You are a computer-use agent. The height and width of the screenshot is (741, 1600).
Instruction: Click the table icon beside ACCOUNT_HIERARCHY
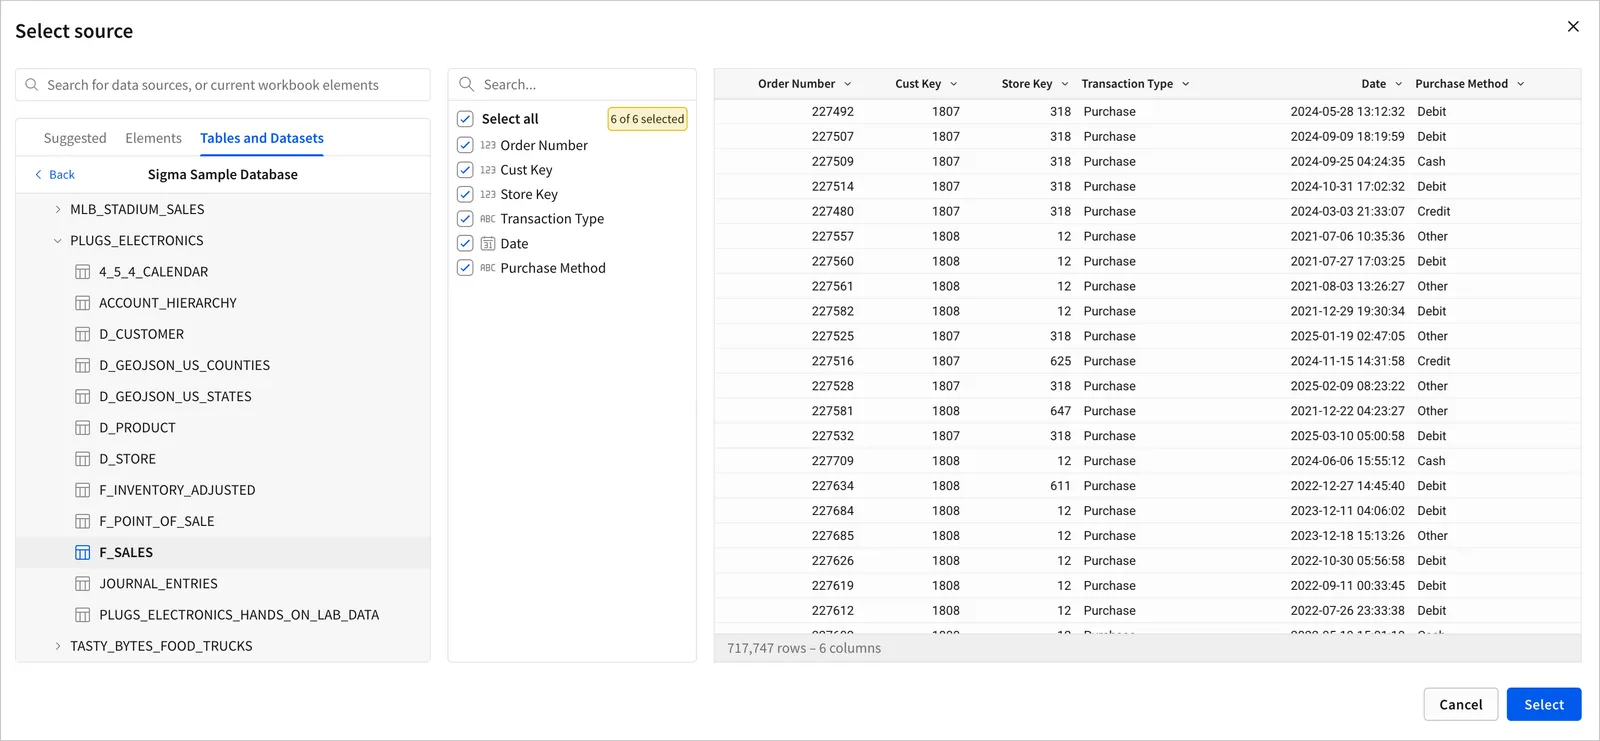83,303
